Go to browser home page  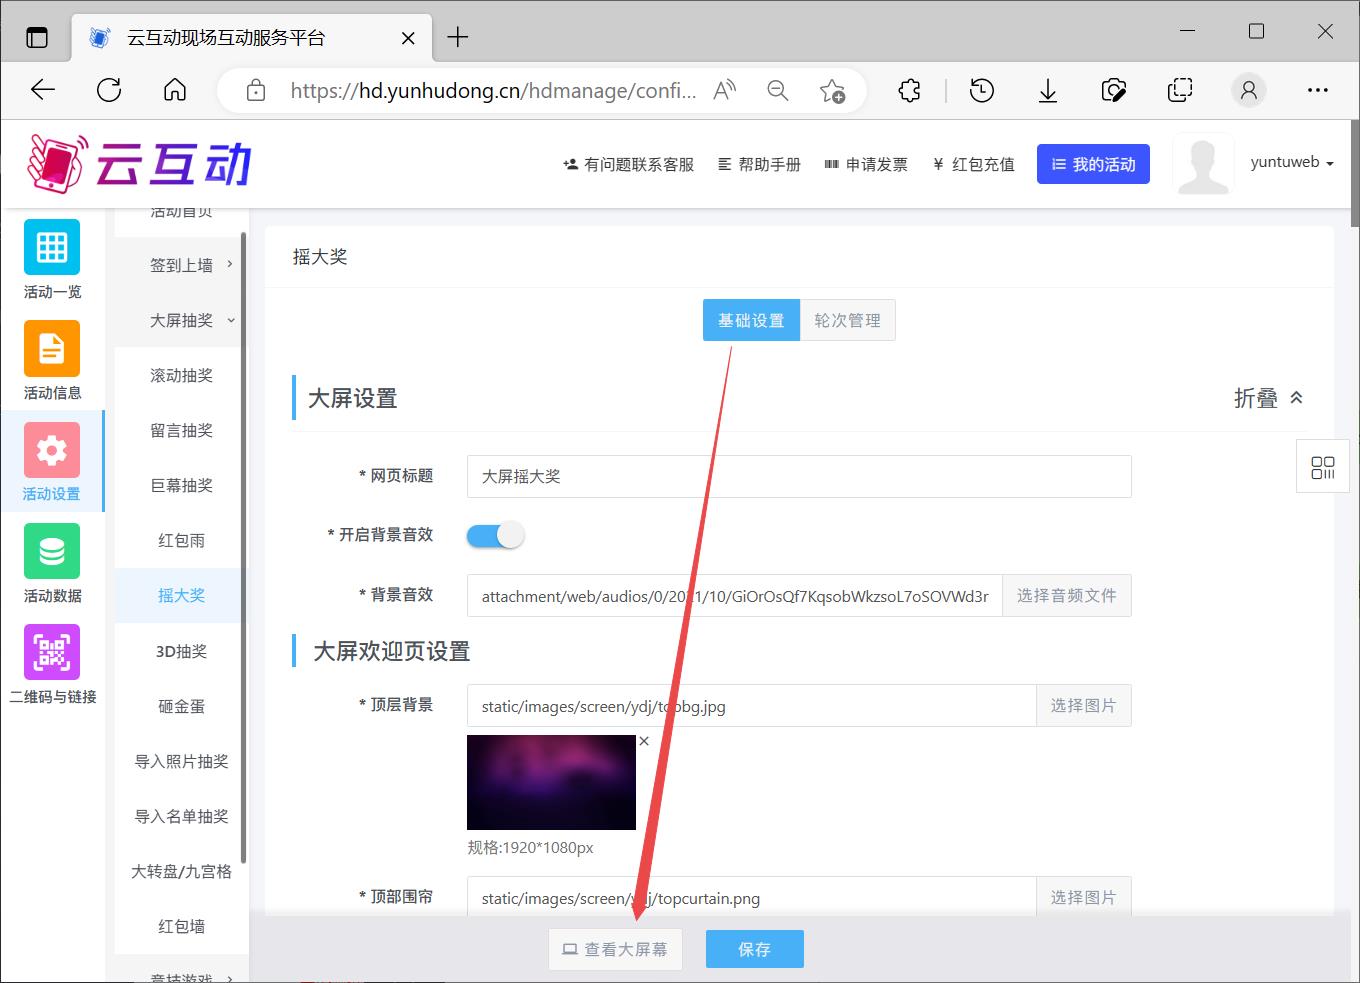coord(175,90)
